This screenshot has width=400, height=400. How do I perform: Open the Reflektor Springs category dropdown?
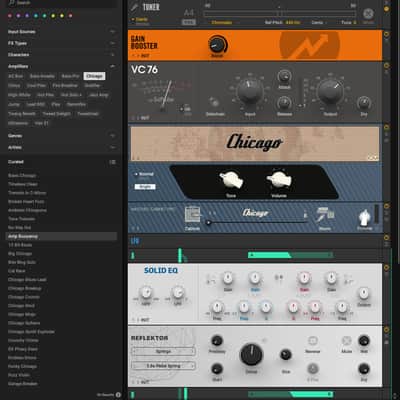[163, 351]
